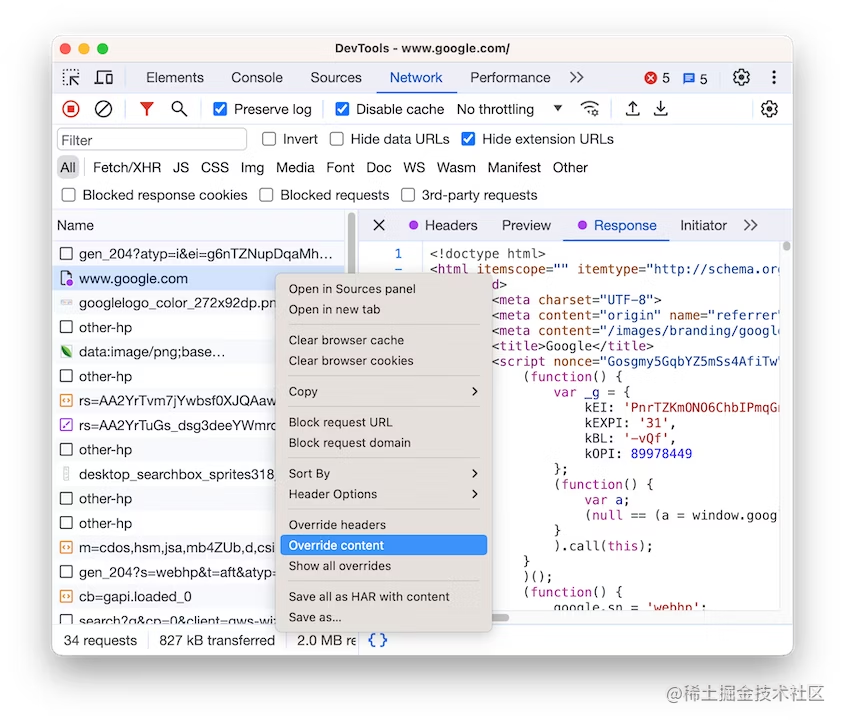Click stylesheet icon beside rs=AA2YrTuGs request
845x724 pixels.
pyautogui.click(x=66, y=425)
